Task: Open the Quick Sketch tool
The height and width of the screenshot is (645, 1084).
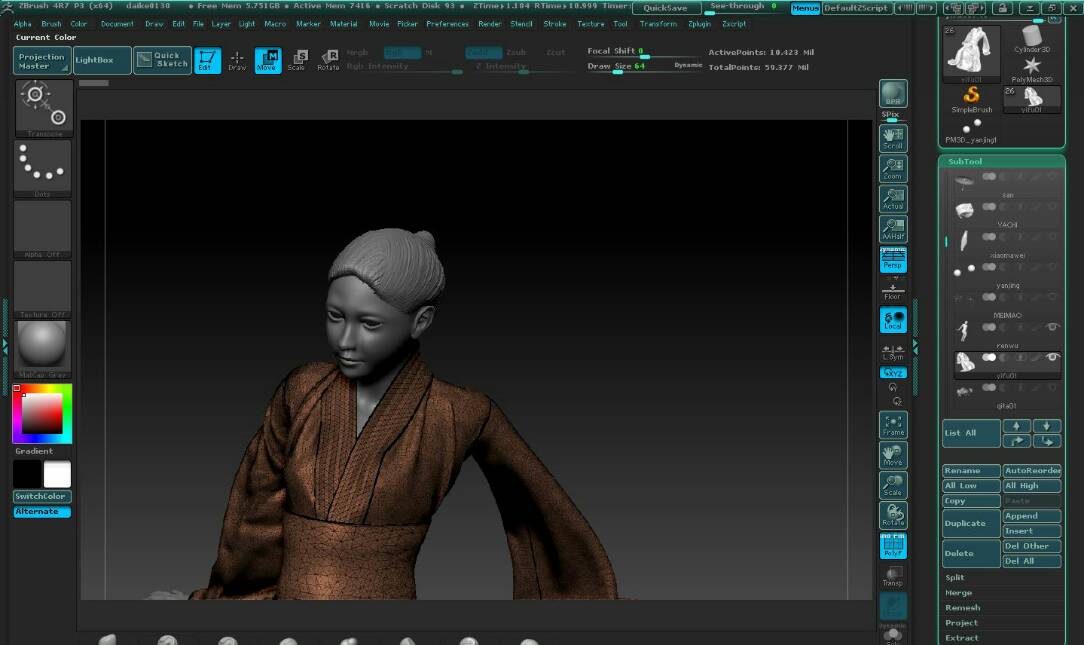Action: point(162,60)
